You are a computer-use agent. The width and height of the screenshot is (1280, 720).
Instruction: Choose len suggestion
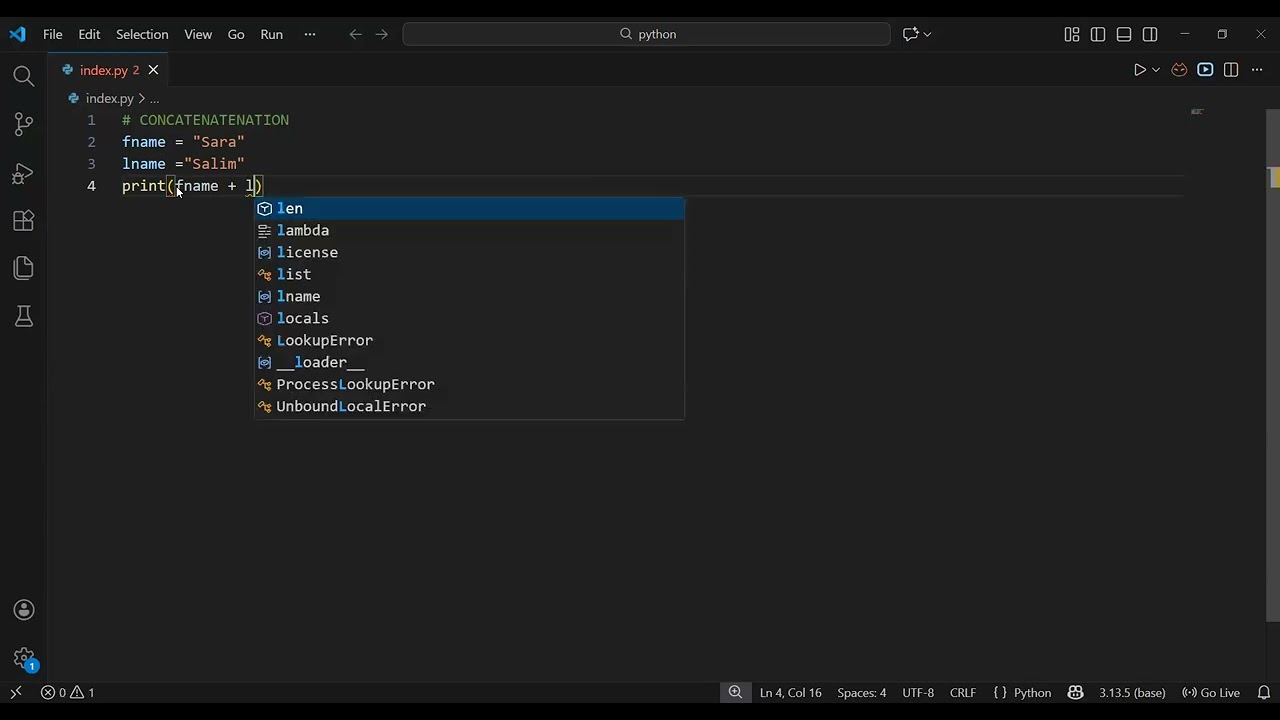tap(469, 208)
